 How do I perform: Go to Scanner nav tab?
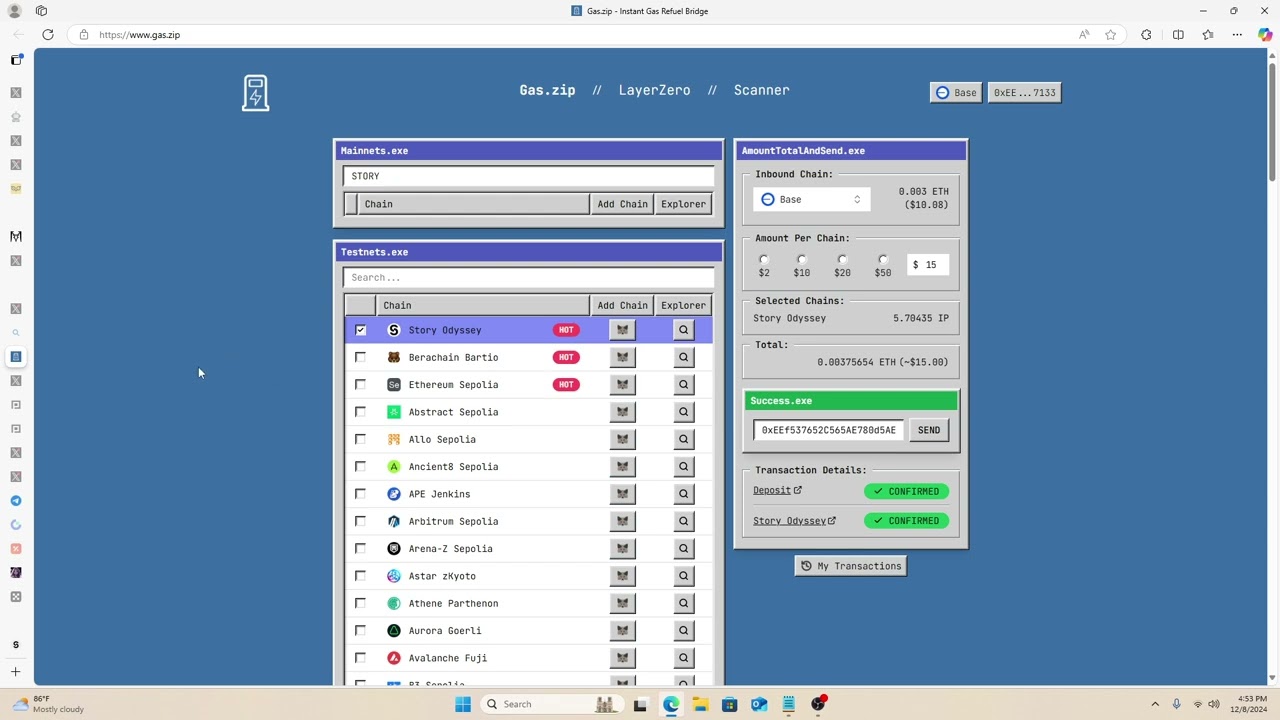762,90
